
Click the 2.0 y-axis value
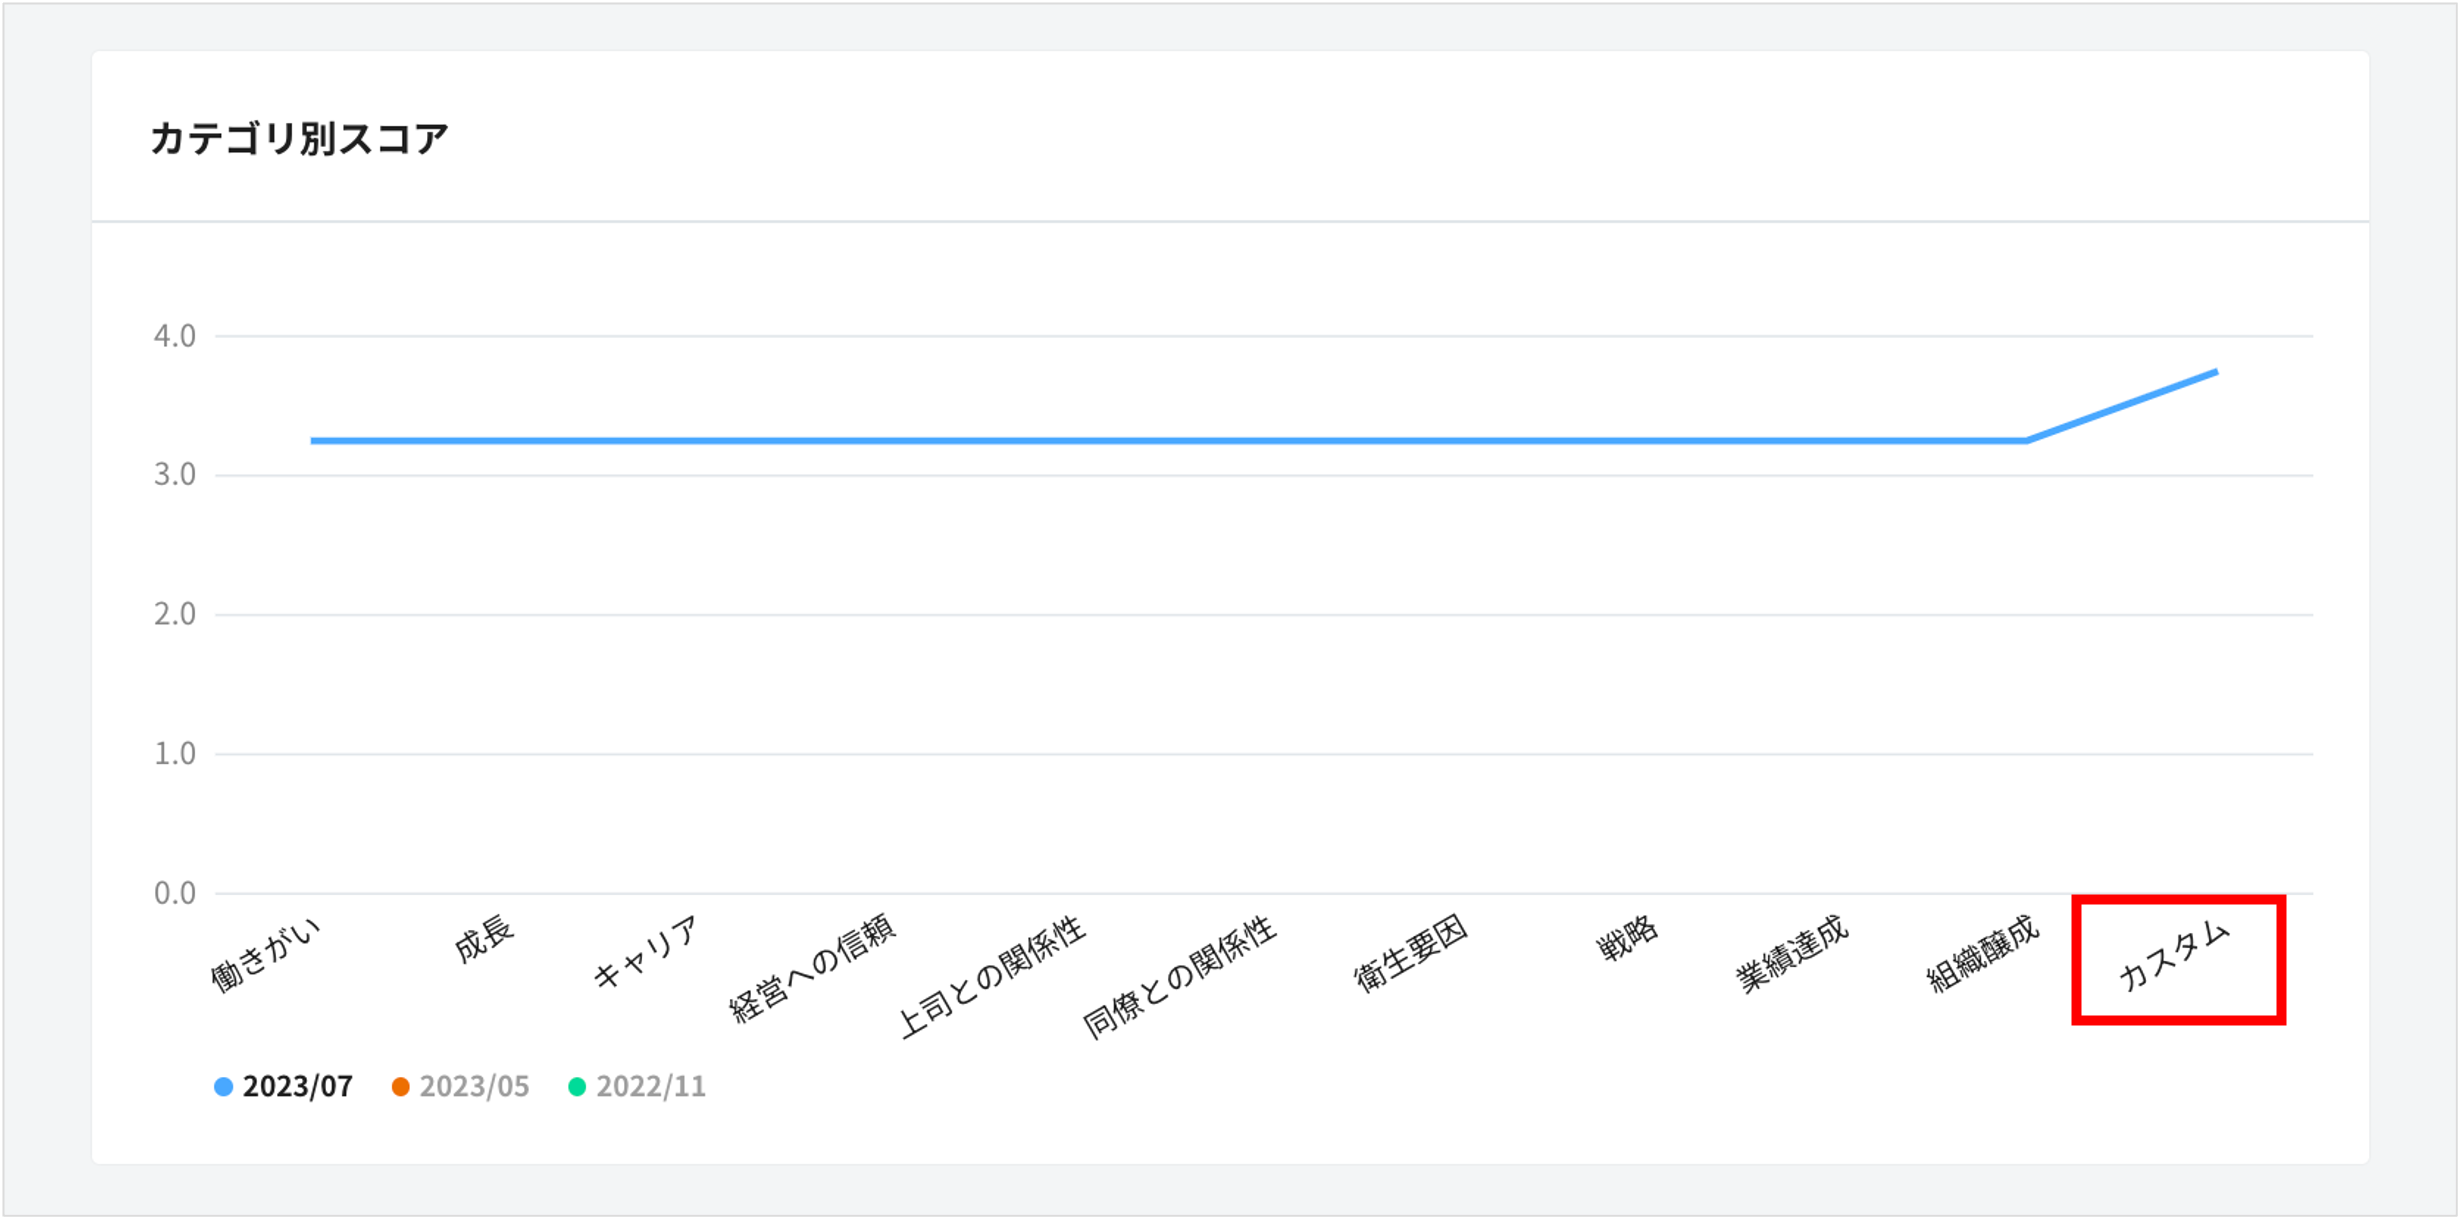pos(174,614)
